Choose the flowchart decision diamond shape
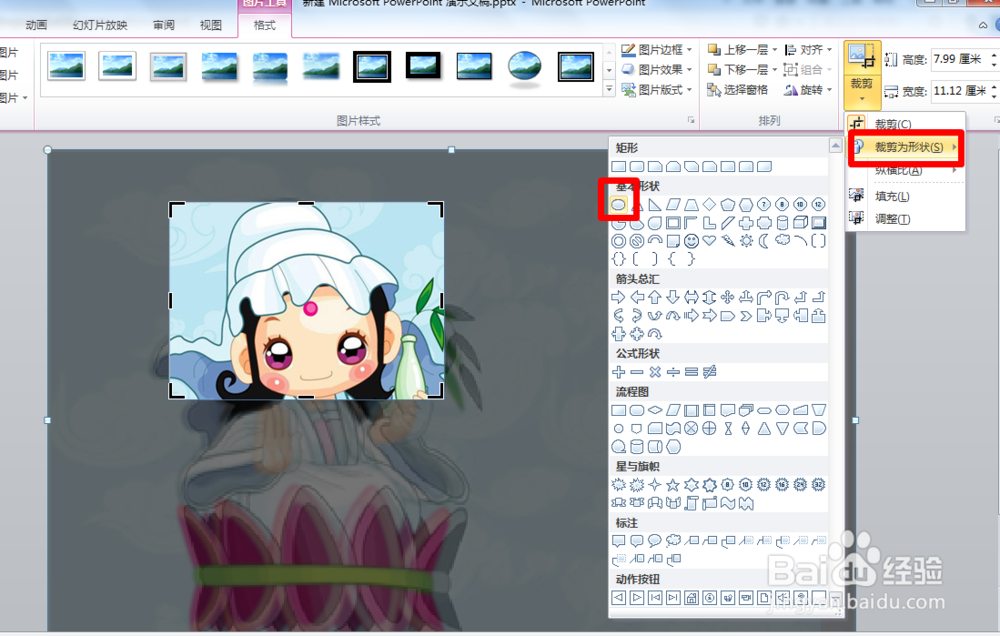Viewport: 1000px width, 636px height. tap(654, 410)
